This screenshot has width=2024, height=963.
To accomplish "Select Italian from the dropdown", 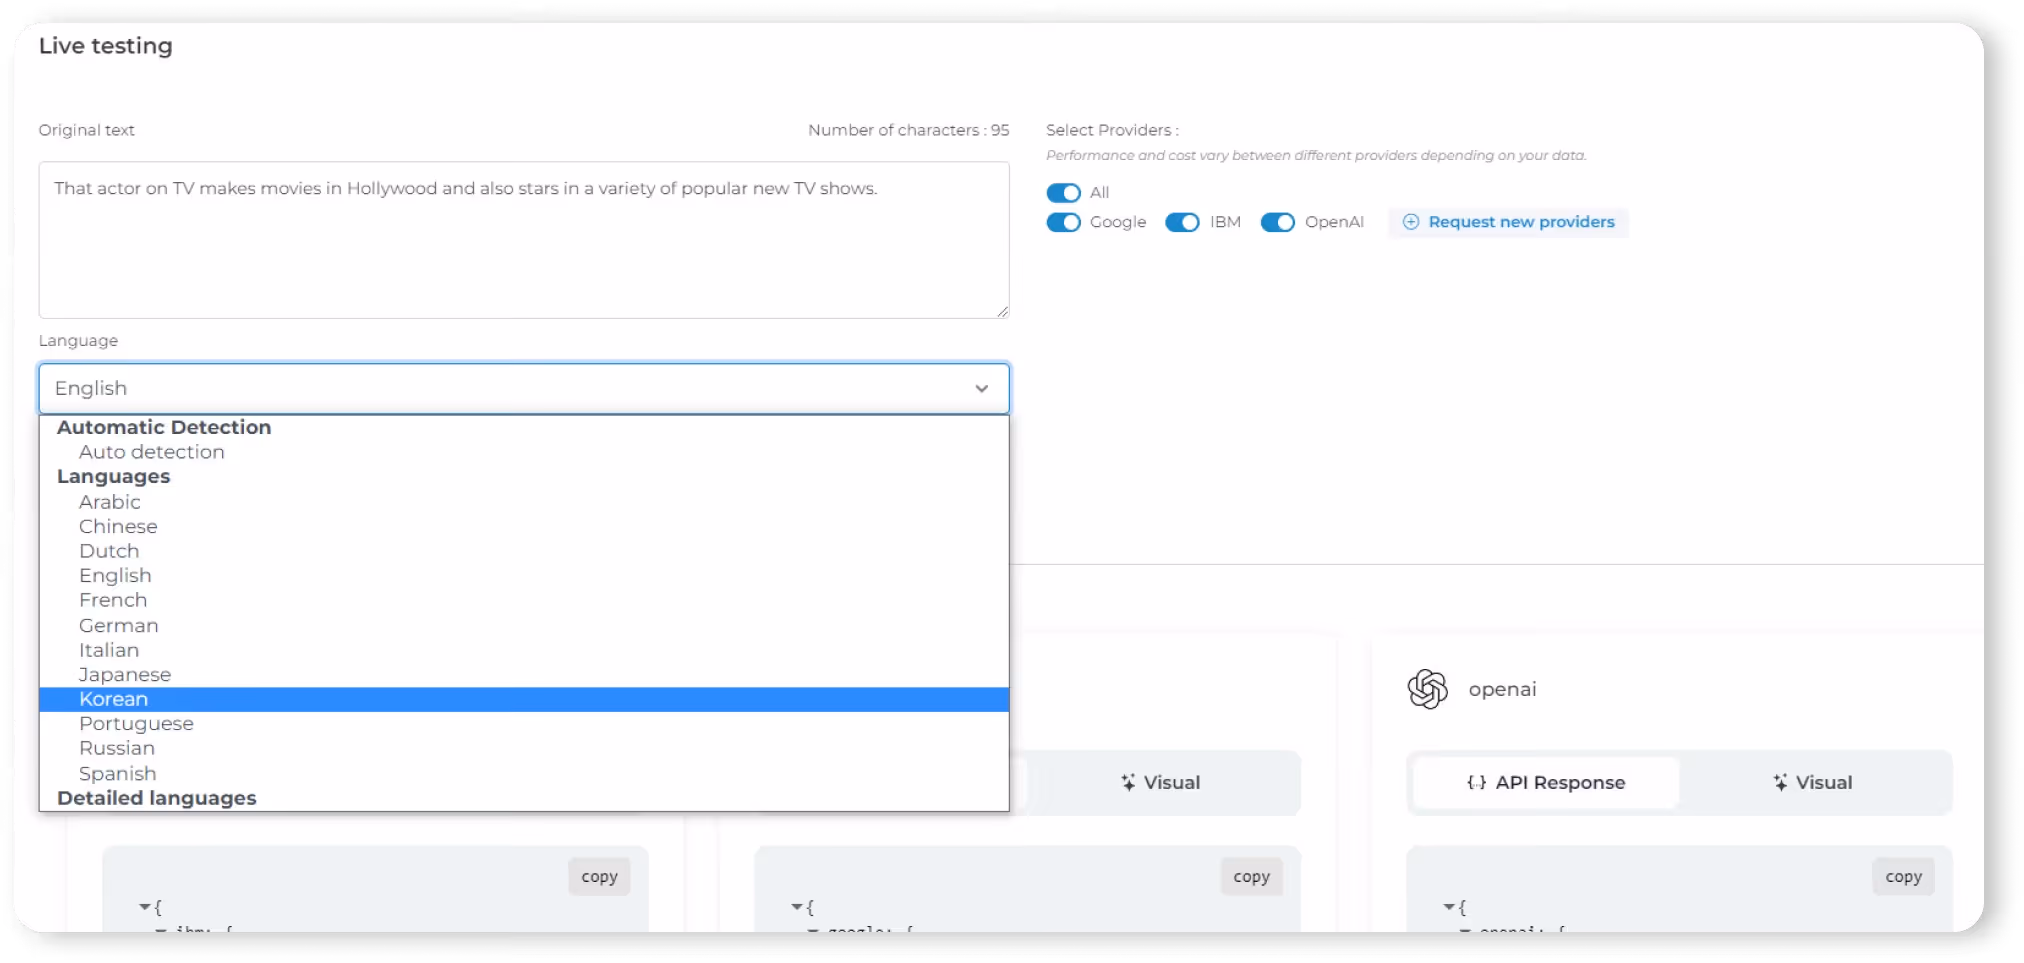I will (524, 650).
